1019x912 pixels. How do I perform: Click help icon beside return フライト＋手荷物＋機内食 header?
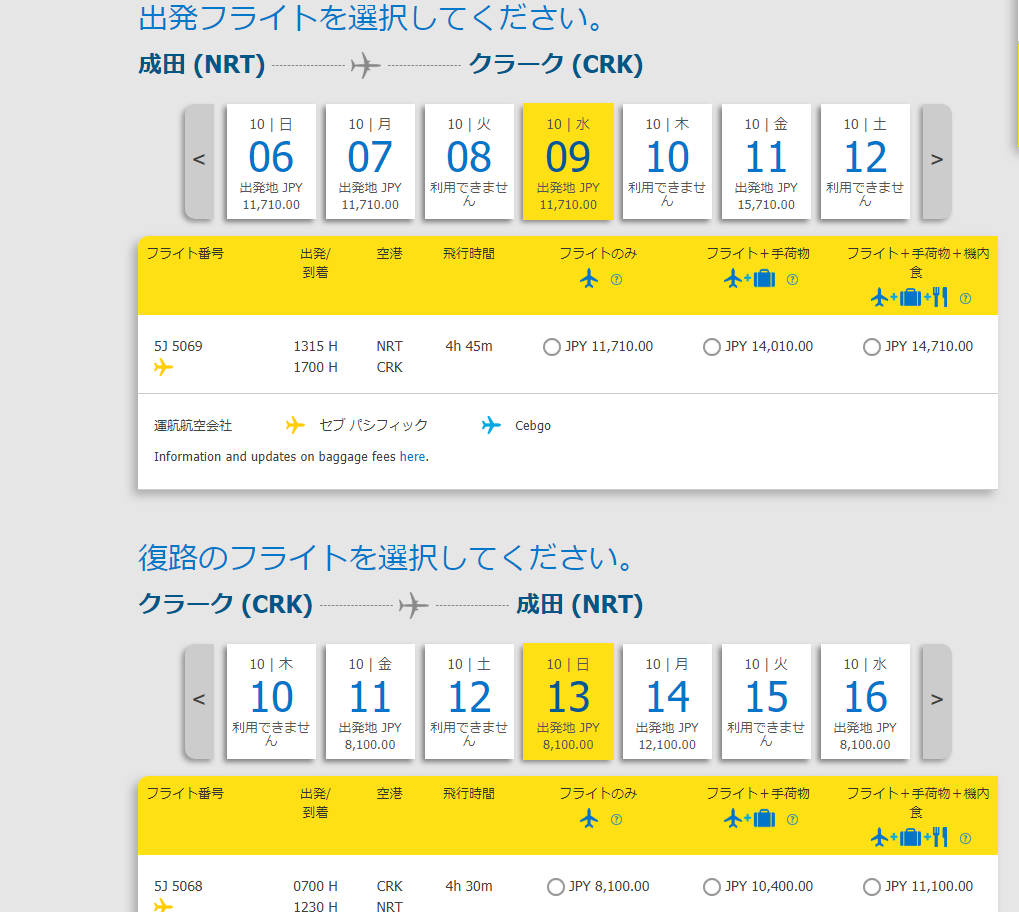click(x=965, y=838)
